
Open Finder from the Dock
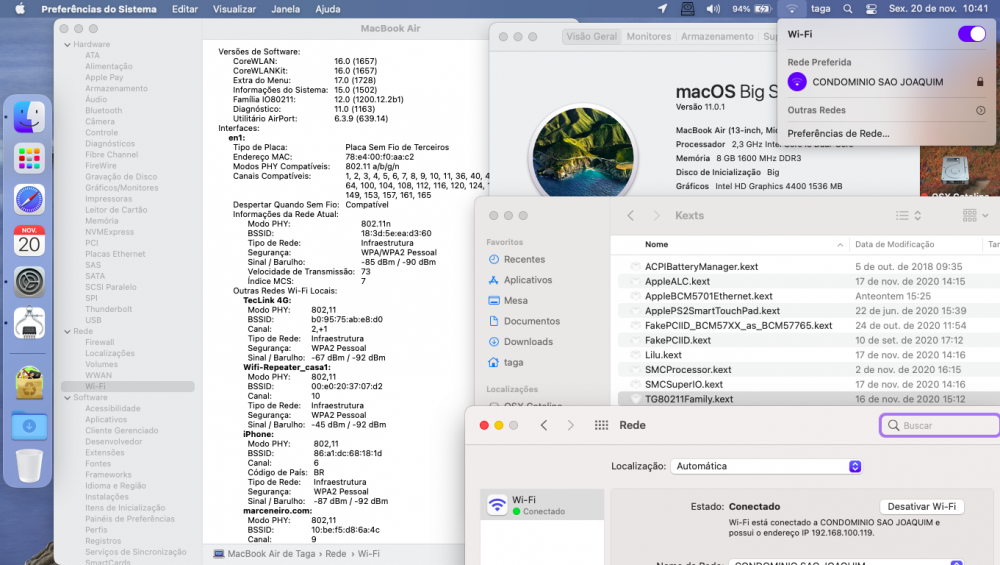point(29,117)
